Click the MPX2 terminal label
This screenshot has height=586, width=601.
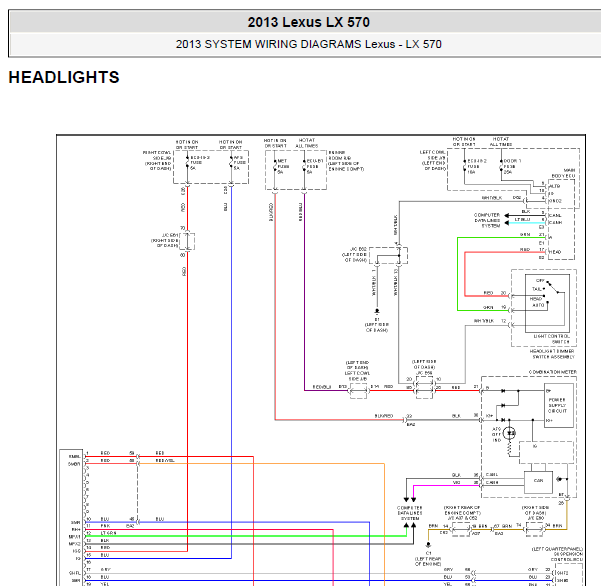point(74,544)
